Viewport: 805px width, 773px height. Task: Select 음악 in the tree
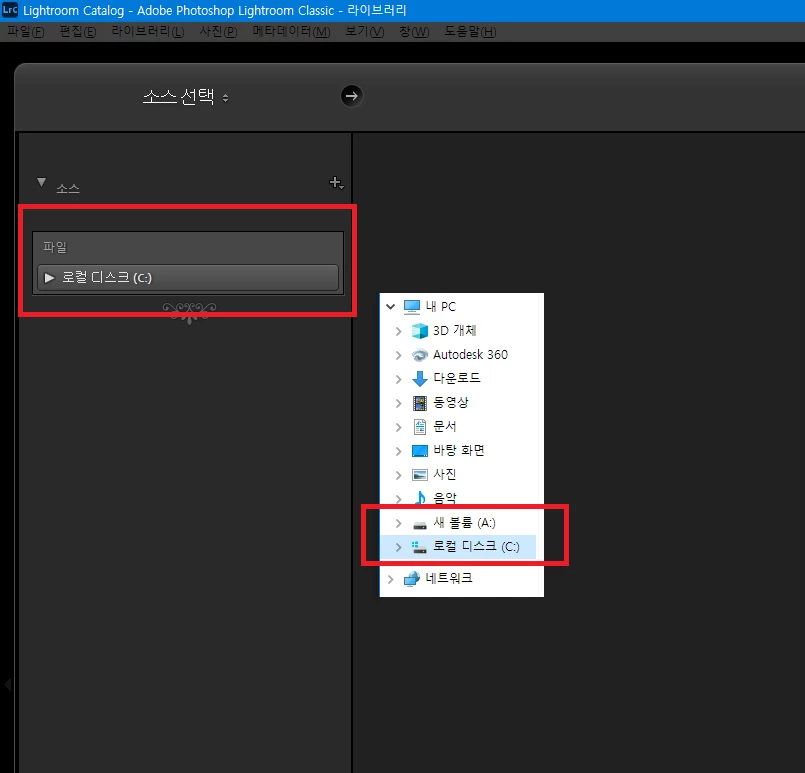click(x=445, y=498)
